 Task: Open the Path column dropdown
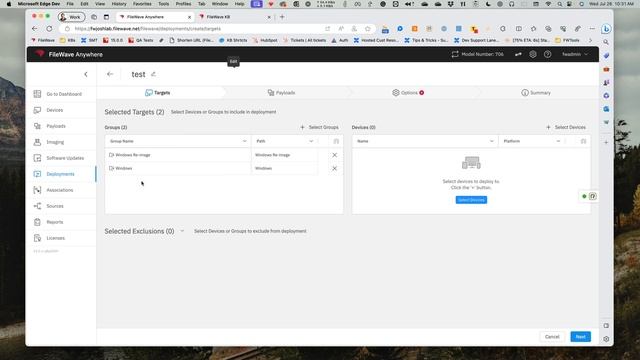click(x=311, y=141)
